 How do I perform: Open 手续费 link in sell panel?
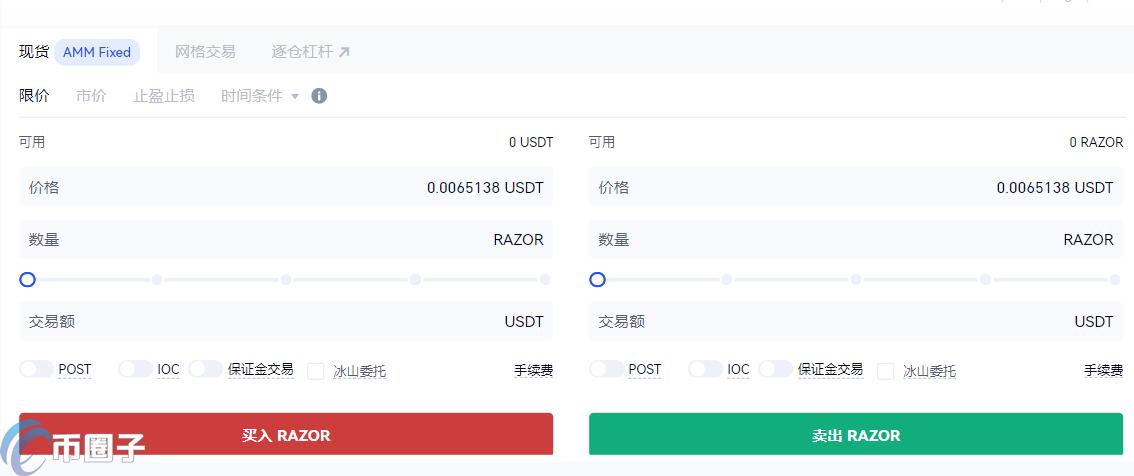pyautogui.click(x=1104, y=370)
